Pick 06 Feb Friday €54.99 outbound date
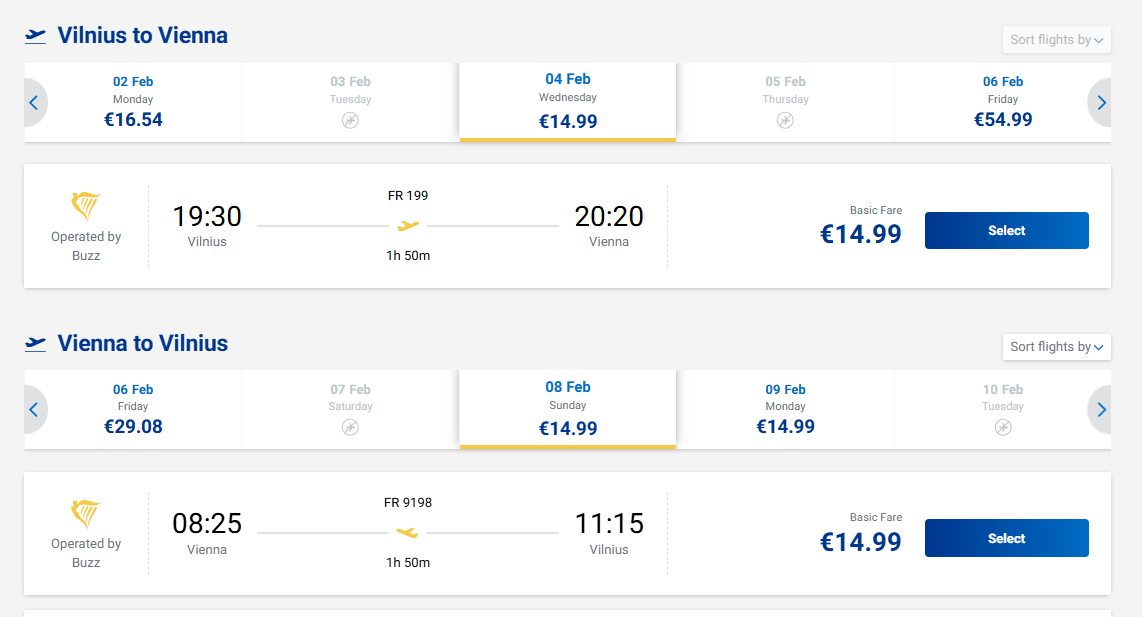 1003,102
